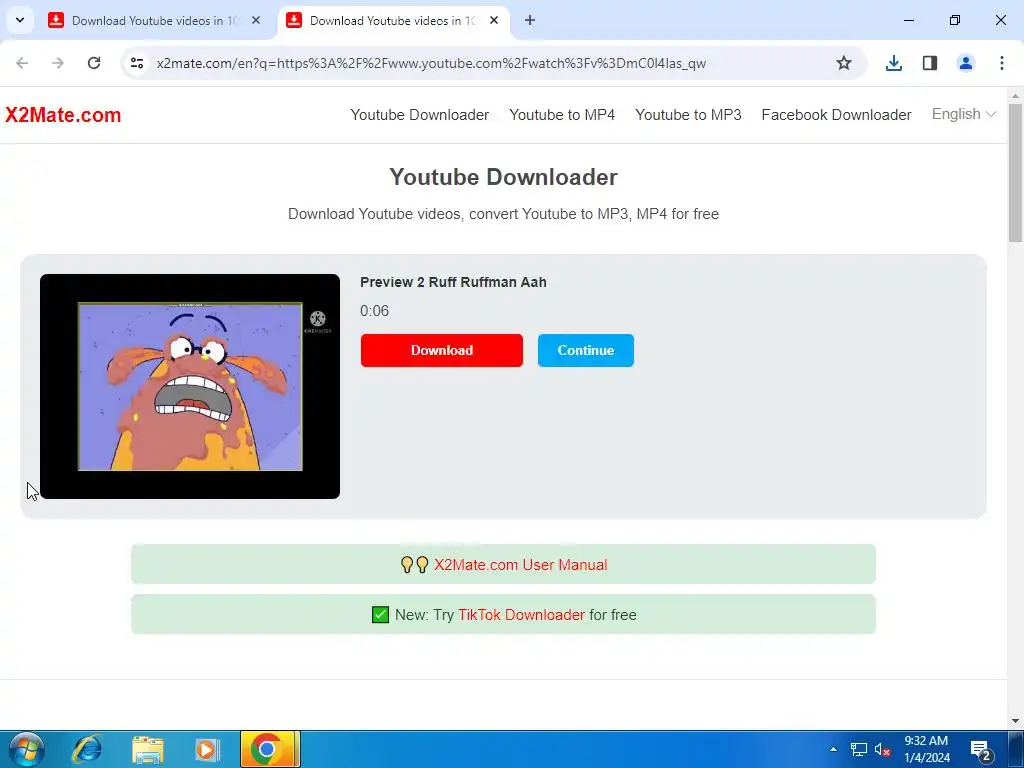Open the muted volume tray icon
Screen dimensions: 1024x768
882,750
